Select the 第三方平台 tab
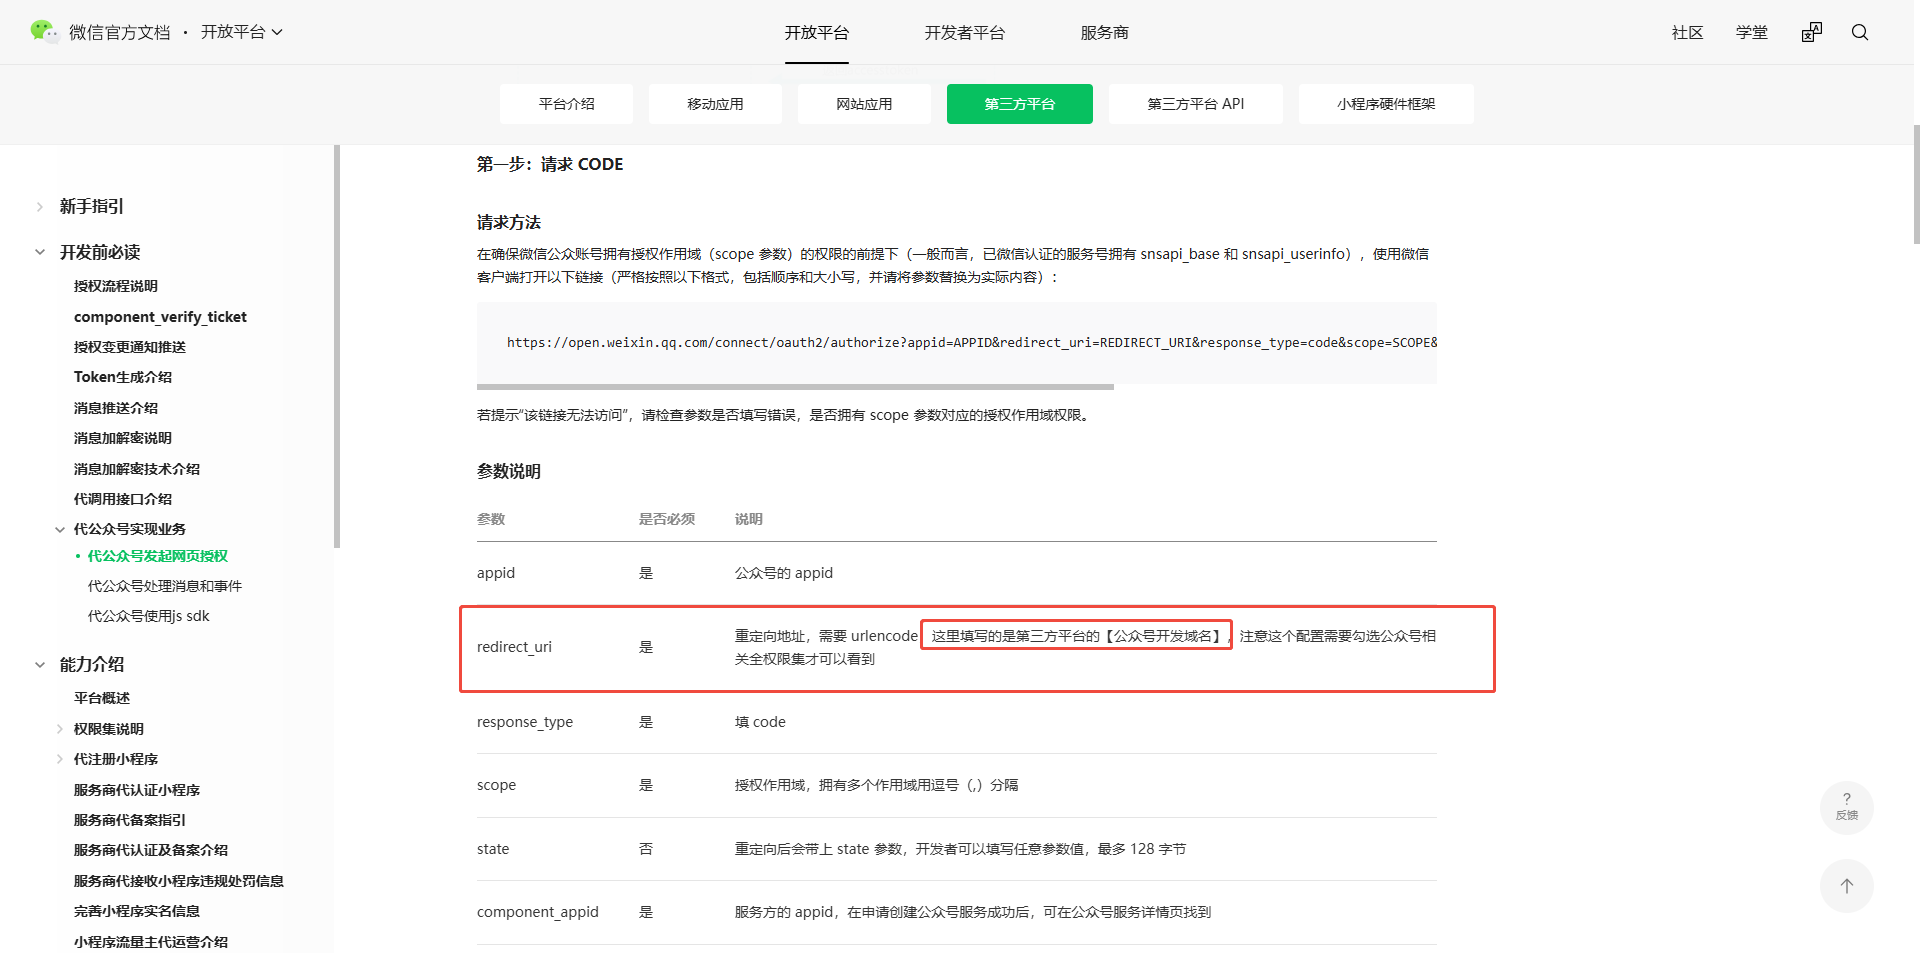This screenshot has height=953, width=1920. tap(1020, 104)
